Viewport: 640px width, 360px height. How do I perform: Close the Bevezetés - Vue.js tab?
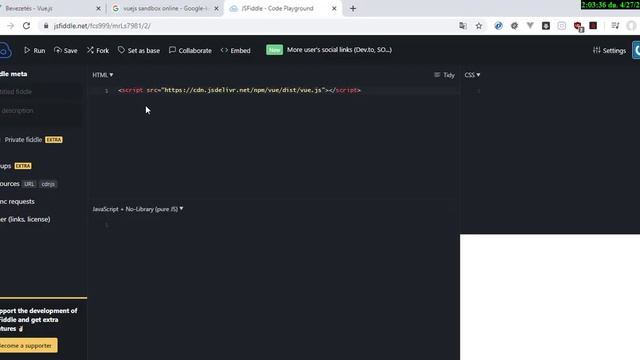[98, 8]
